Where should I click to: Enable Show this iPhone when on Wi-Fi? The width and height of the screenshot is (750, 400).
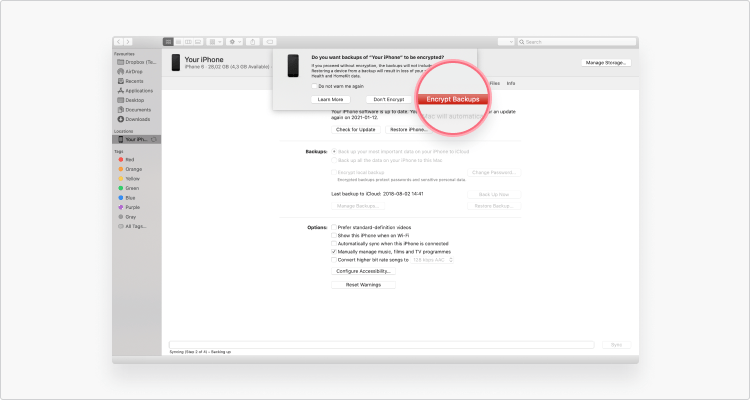pyautogui.click(x=334, y=236)
